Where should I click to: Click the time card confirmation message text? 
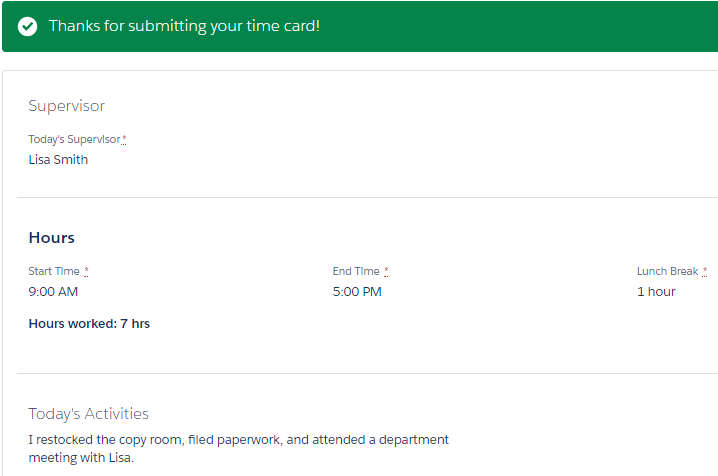pyautogui.click(x=184, y=26)
